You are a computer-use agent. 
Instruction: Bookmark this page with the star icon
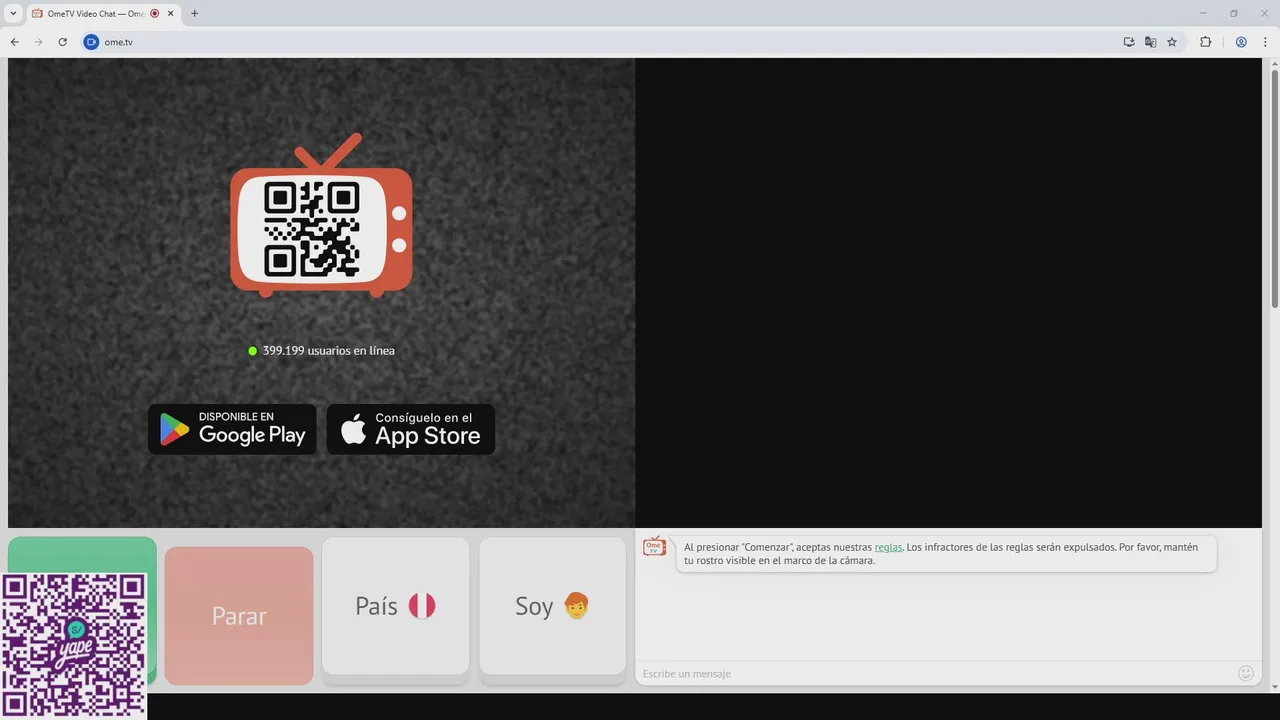[1172, 42]
